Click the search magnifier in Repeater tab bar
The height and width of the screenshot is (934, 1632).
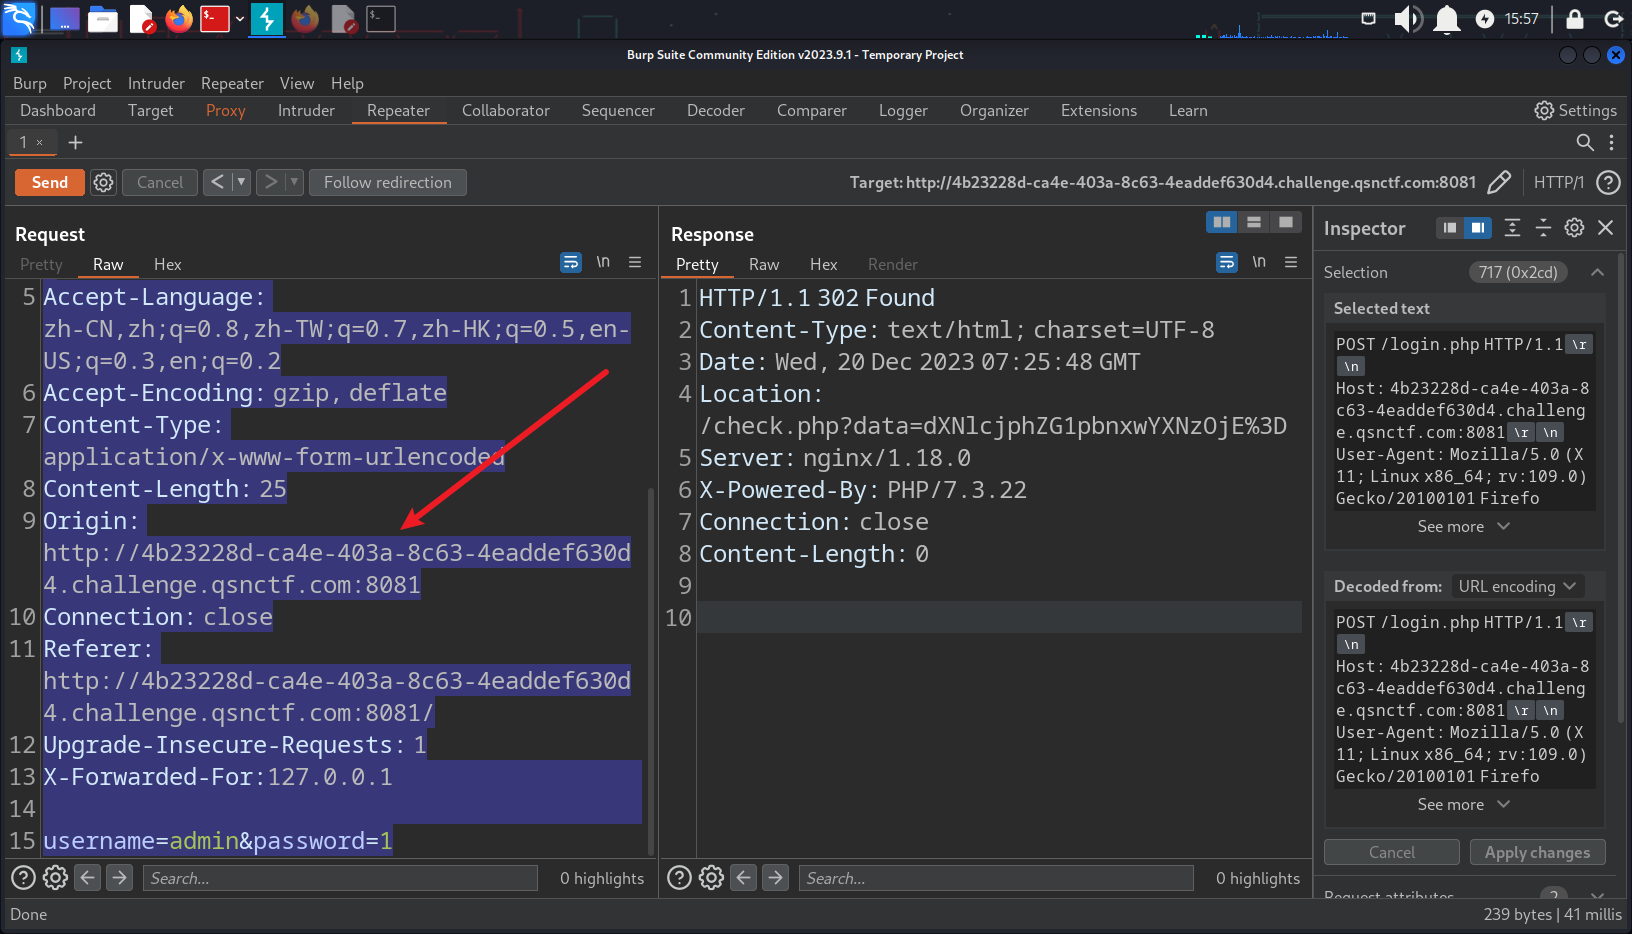[1585, 143]
